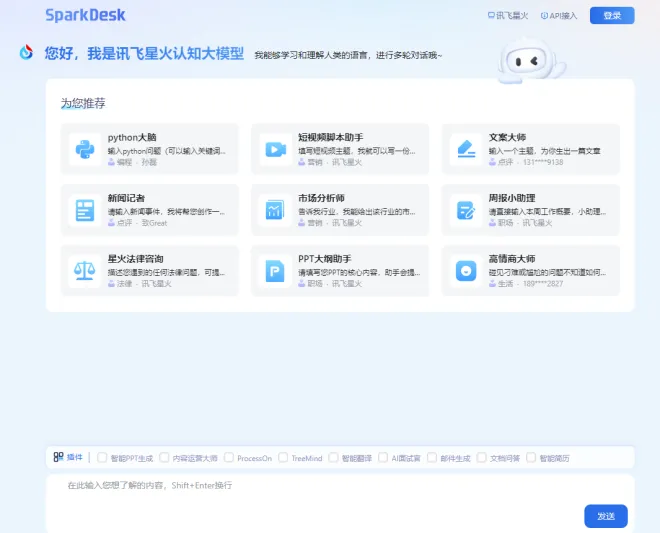Open the PPT大纲助手 P icon

pyautogui.click(x=275, y=271)
